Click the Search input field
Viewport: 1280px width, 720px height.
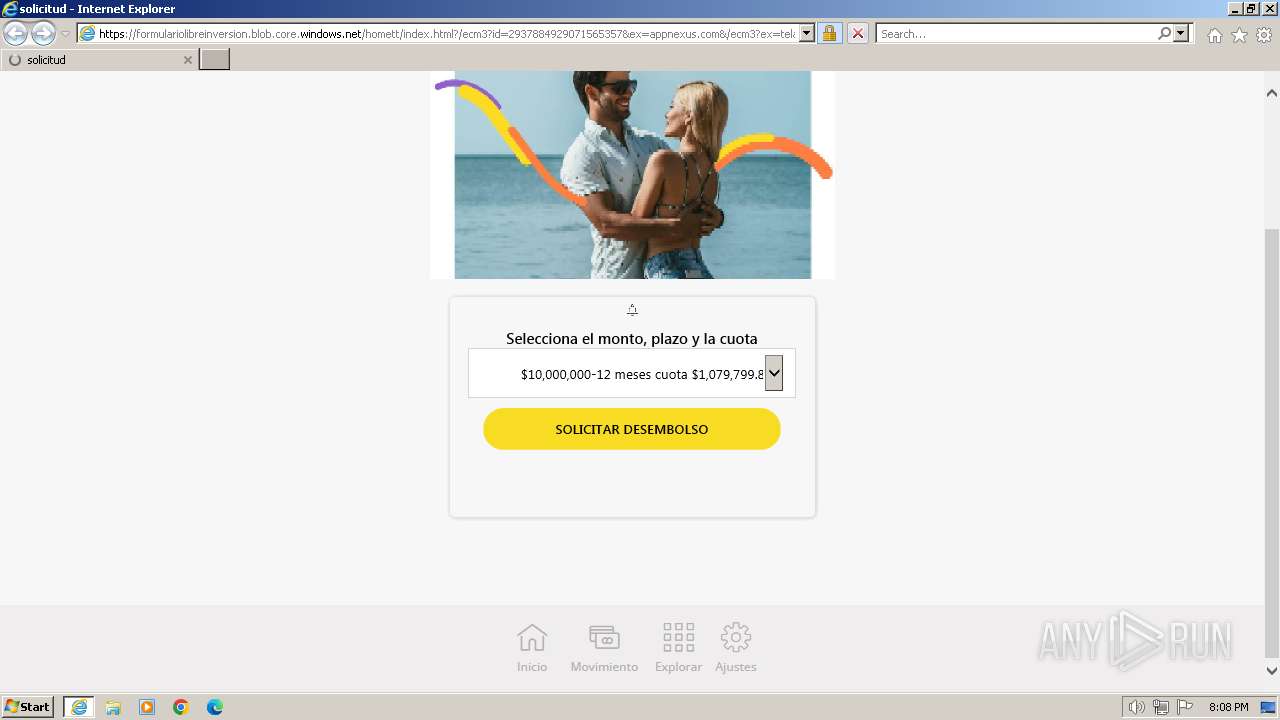tap(1016, 33)
